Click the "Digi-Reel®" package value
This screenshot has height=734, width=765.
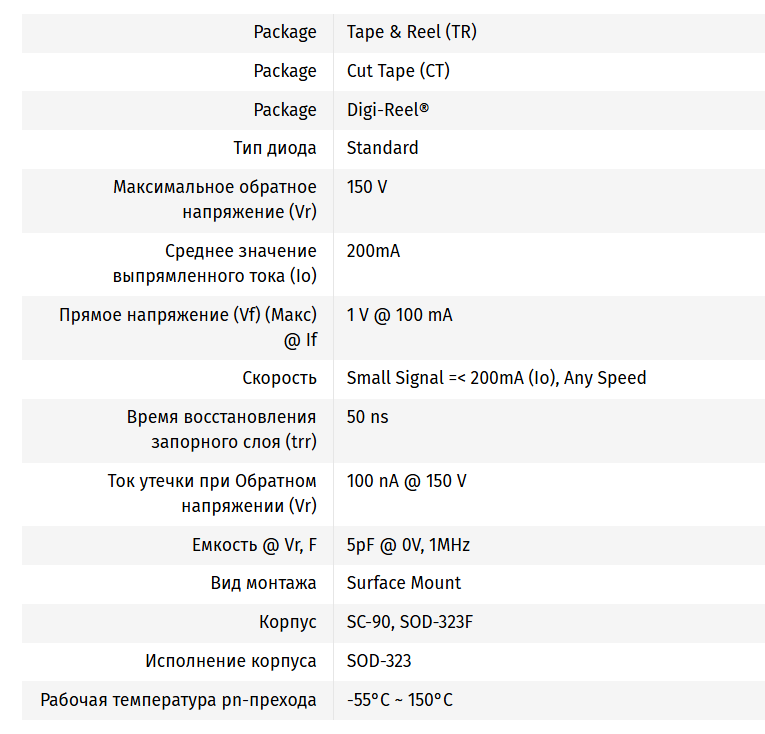387,110
